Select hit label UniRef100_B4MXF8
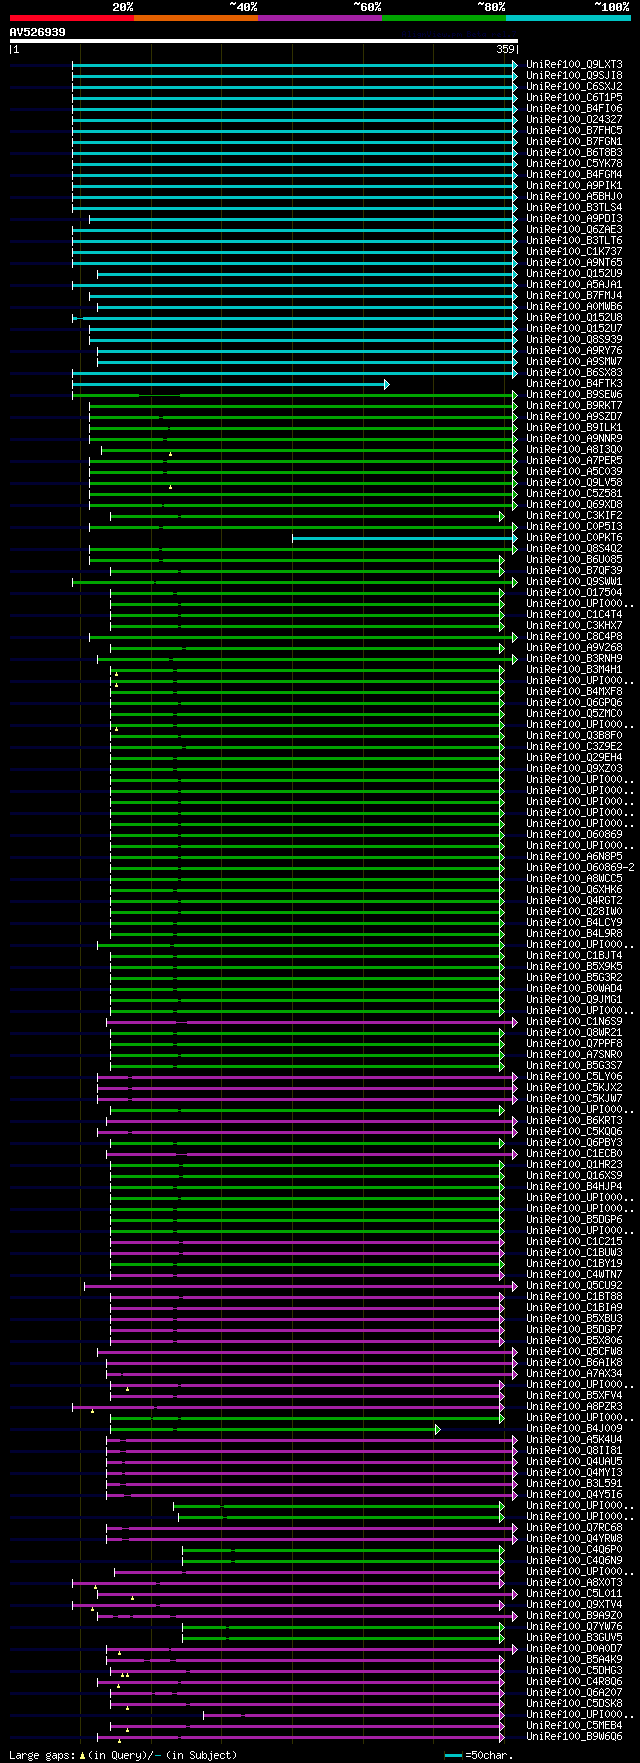This screenshot has width=640, height=1763. [574, 692]
